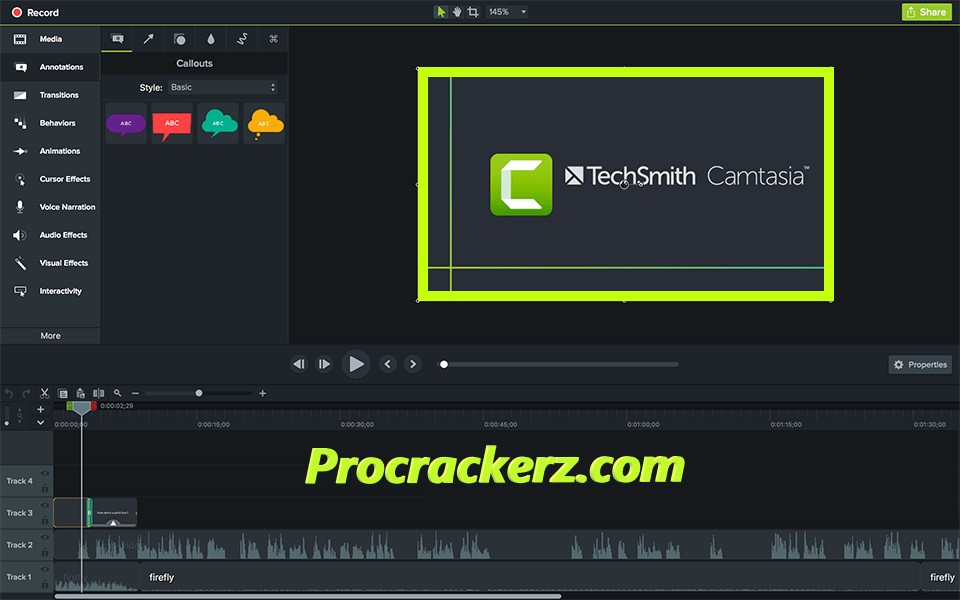The image size is (960, 600).
Task: Toggle visibility eye for Track 1
Action: pos(44,569)
